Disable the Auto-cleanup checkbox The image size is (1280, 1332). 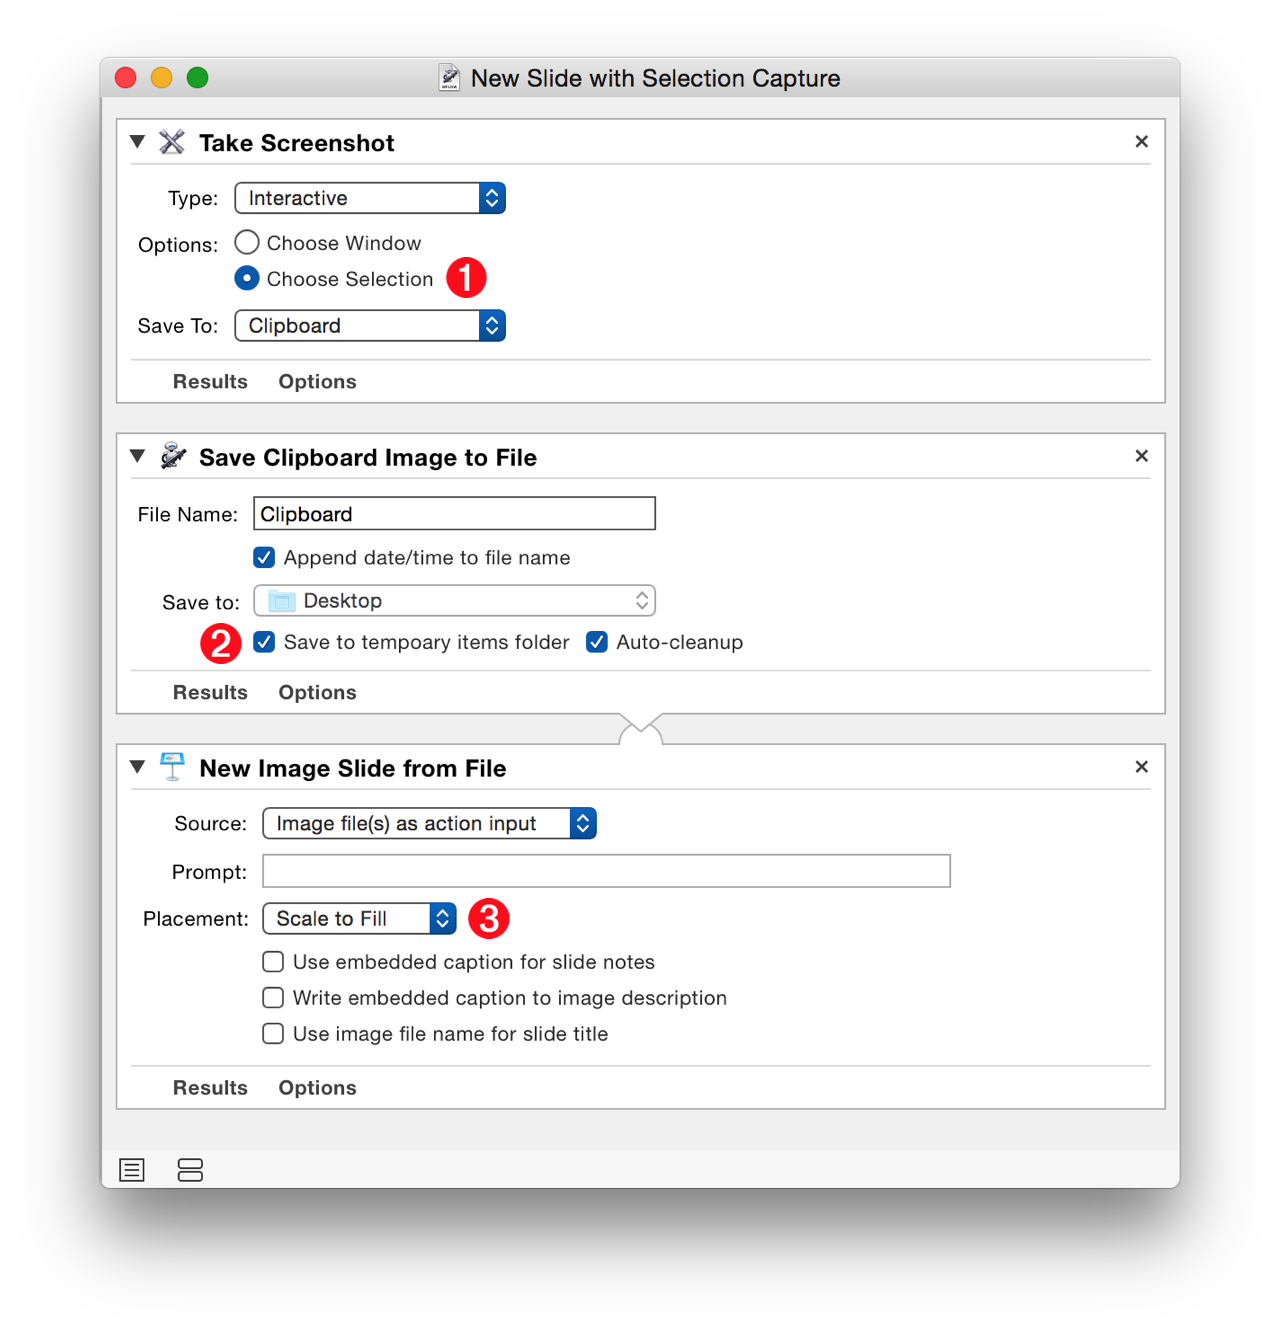pos(597,642)
